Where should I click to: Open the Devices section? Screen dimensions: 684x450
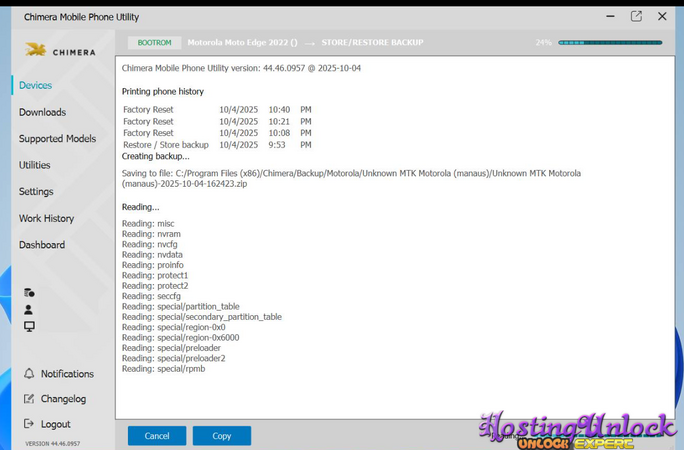(35, 86)
